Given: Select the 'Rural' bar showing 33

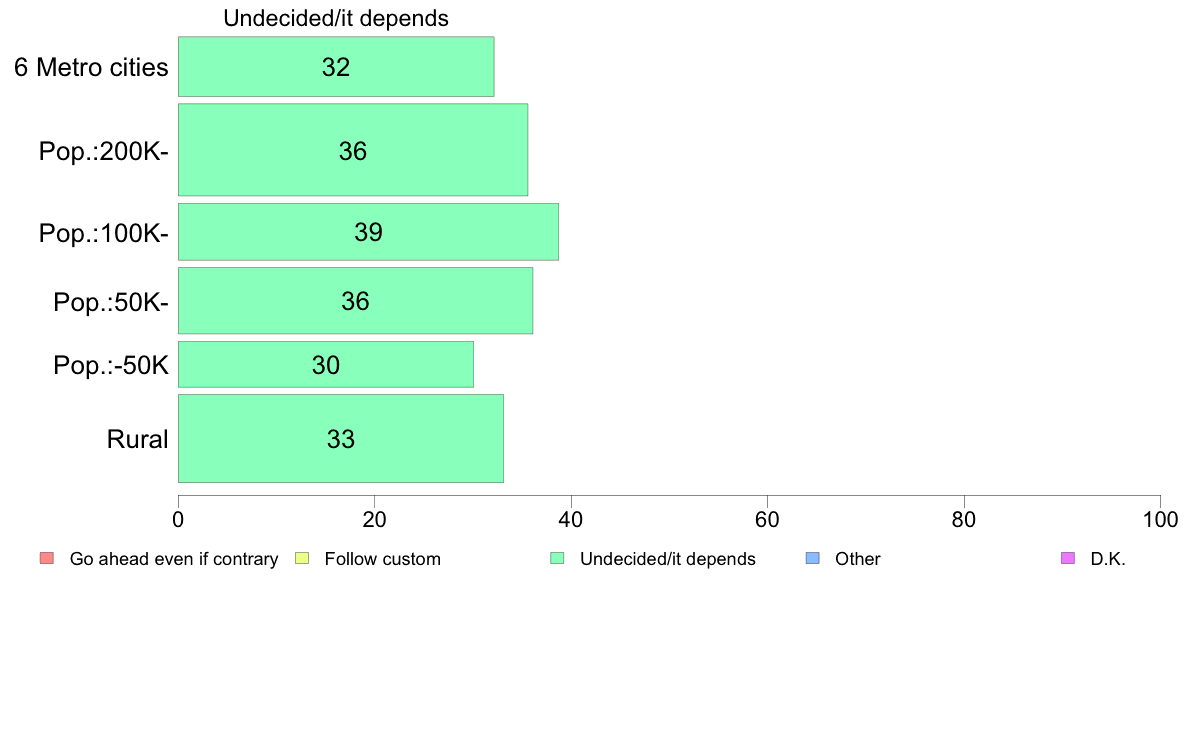Looking at the screenshot, I should tap(341, 438).
